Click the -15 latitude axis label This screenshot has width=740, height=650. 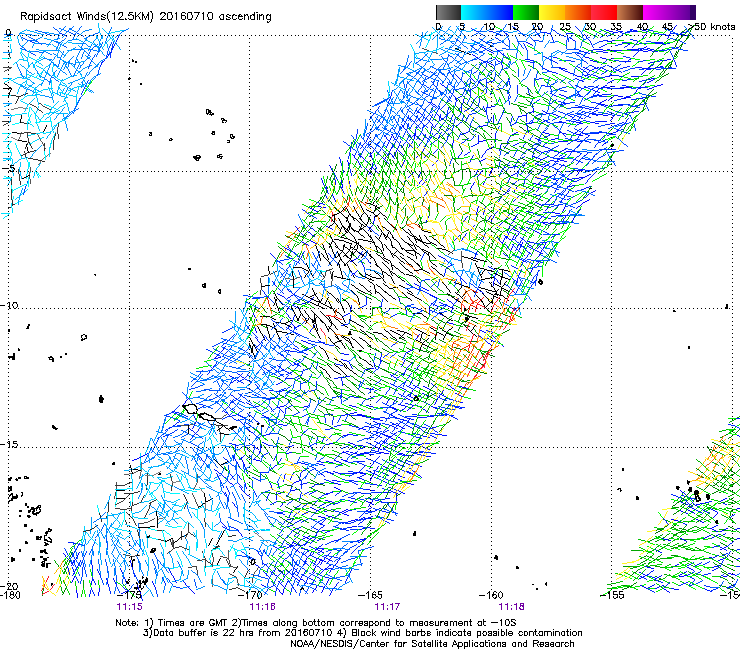coord(9,445)
